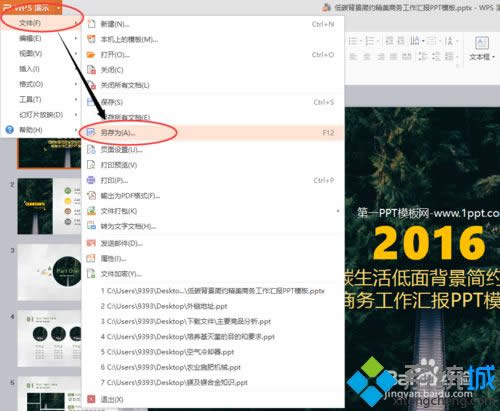
Task: Click File Encryption (文件加密) icon
Action: coord(91,274)
